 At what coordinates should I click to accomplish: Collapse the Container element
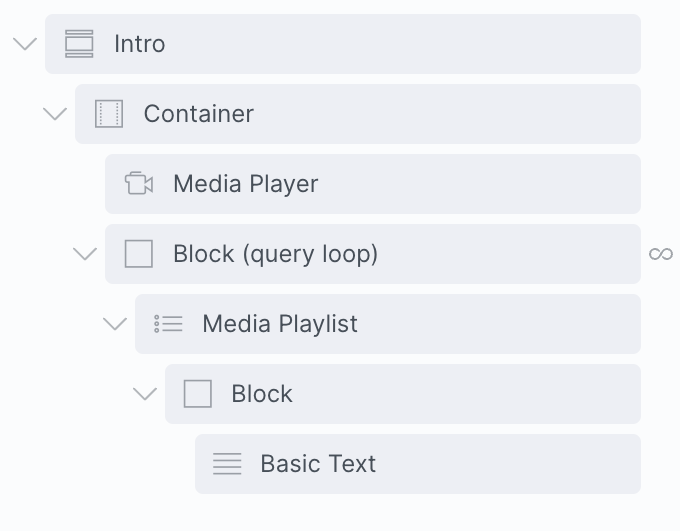click(55, 114)
